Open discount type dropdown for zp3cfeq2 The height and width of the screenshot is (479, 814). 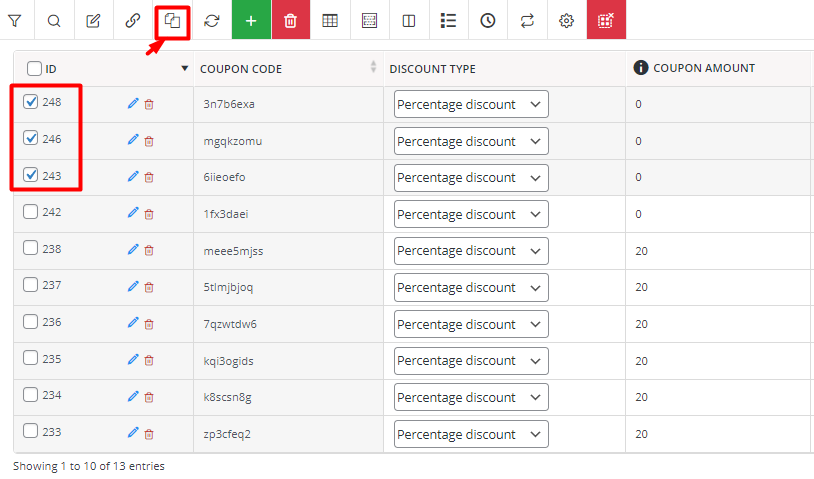[x=471, y=434]
